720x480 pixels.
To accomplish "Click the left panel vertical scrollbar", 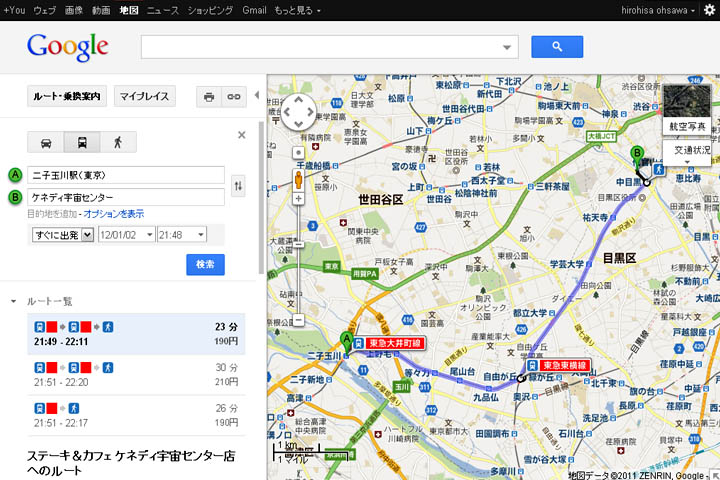I will point(261,198).
